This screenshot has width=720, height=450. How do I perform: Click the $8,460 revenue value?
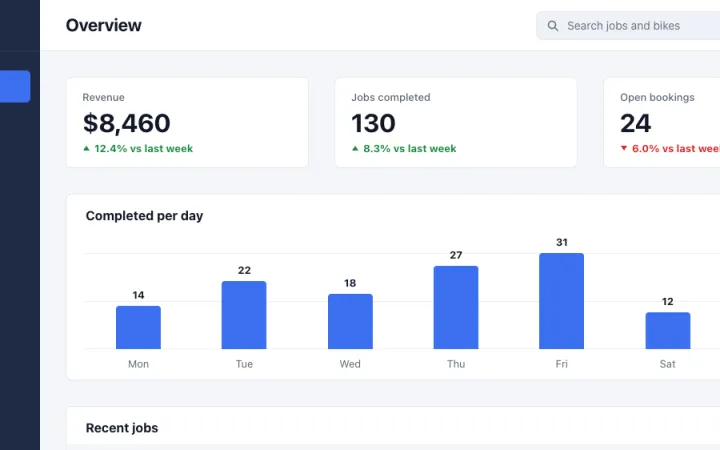tap(127, 123)
